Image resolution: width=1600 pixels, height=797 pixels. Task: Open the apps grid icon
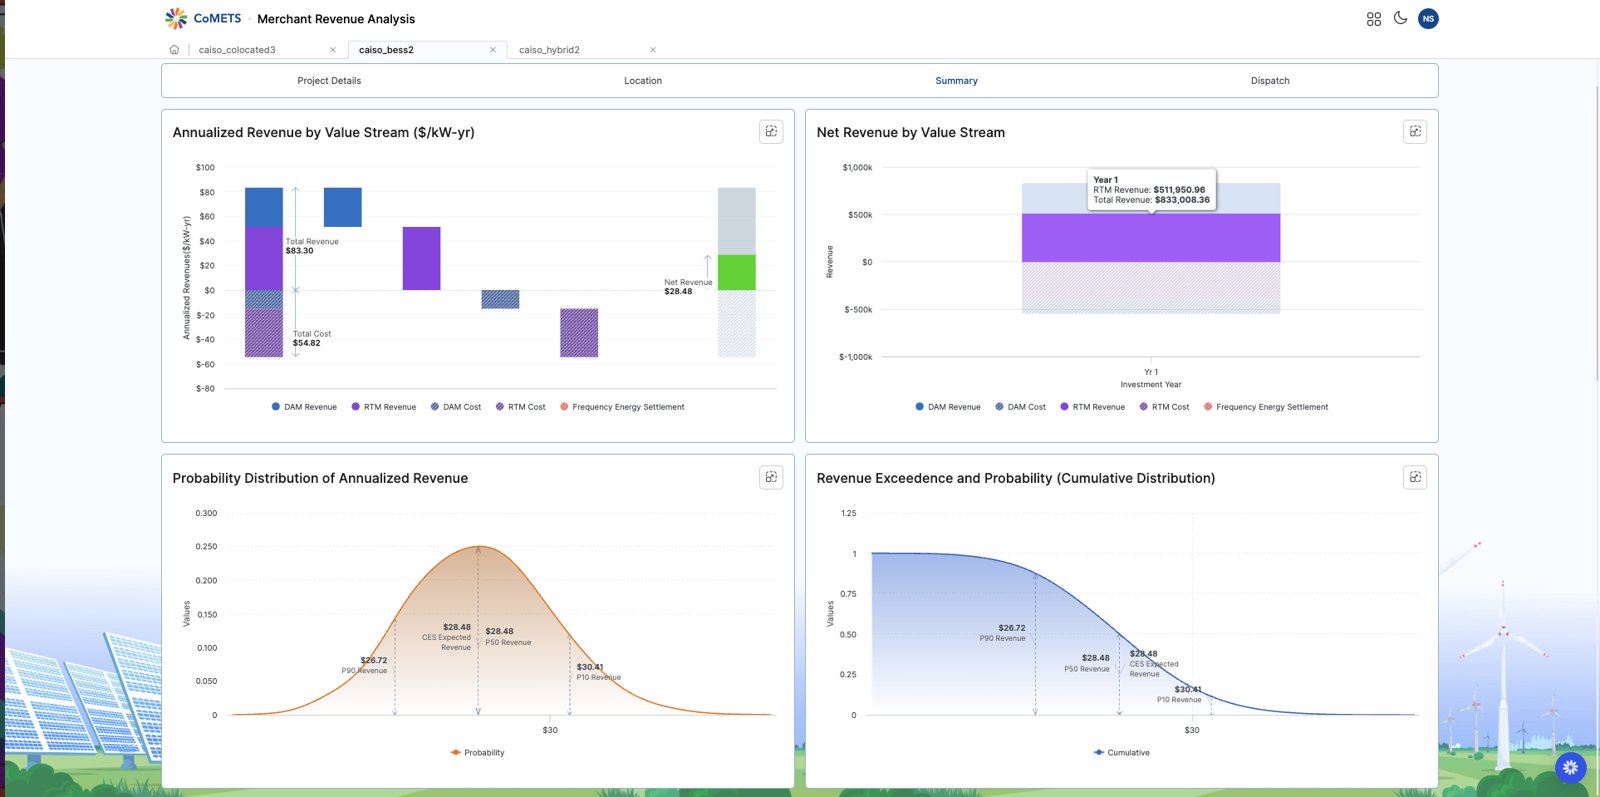[1374, 19]
